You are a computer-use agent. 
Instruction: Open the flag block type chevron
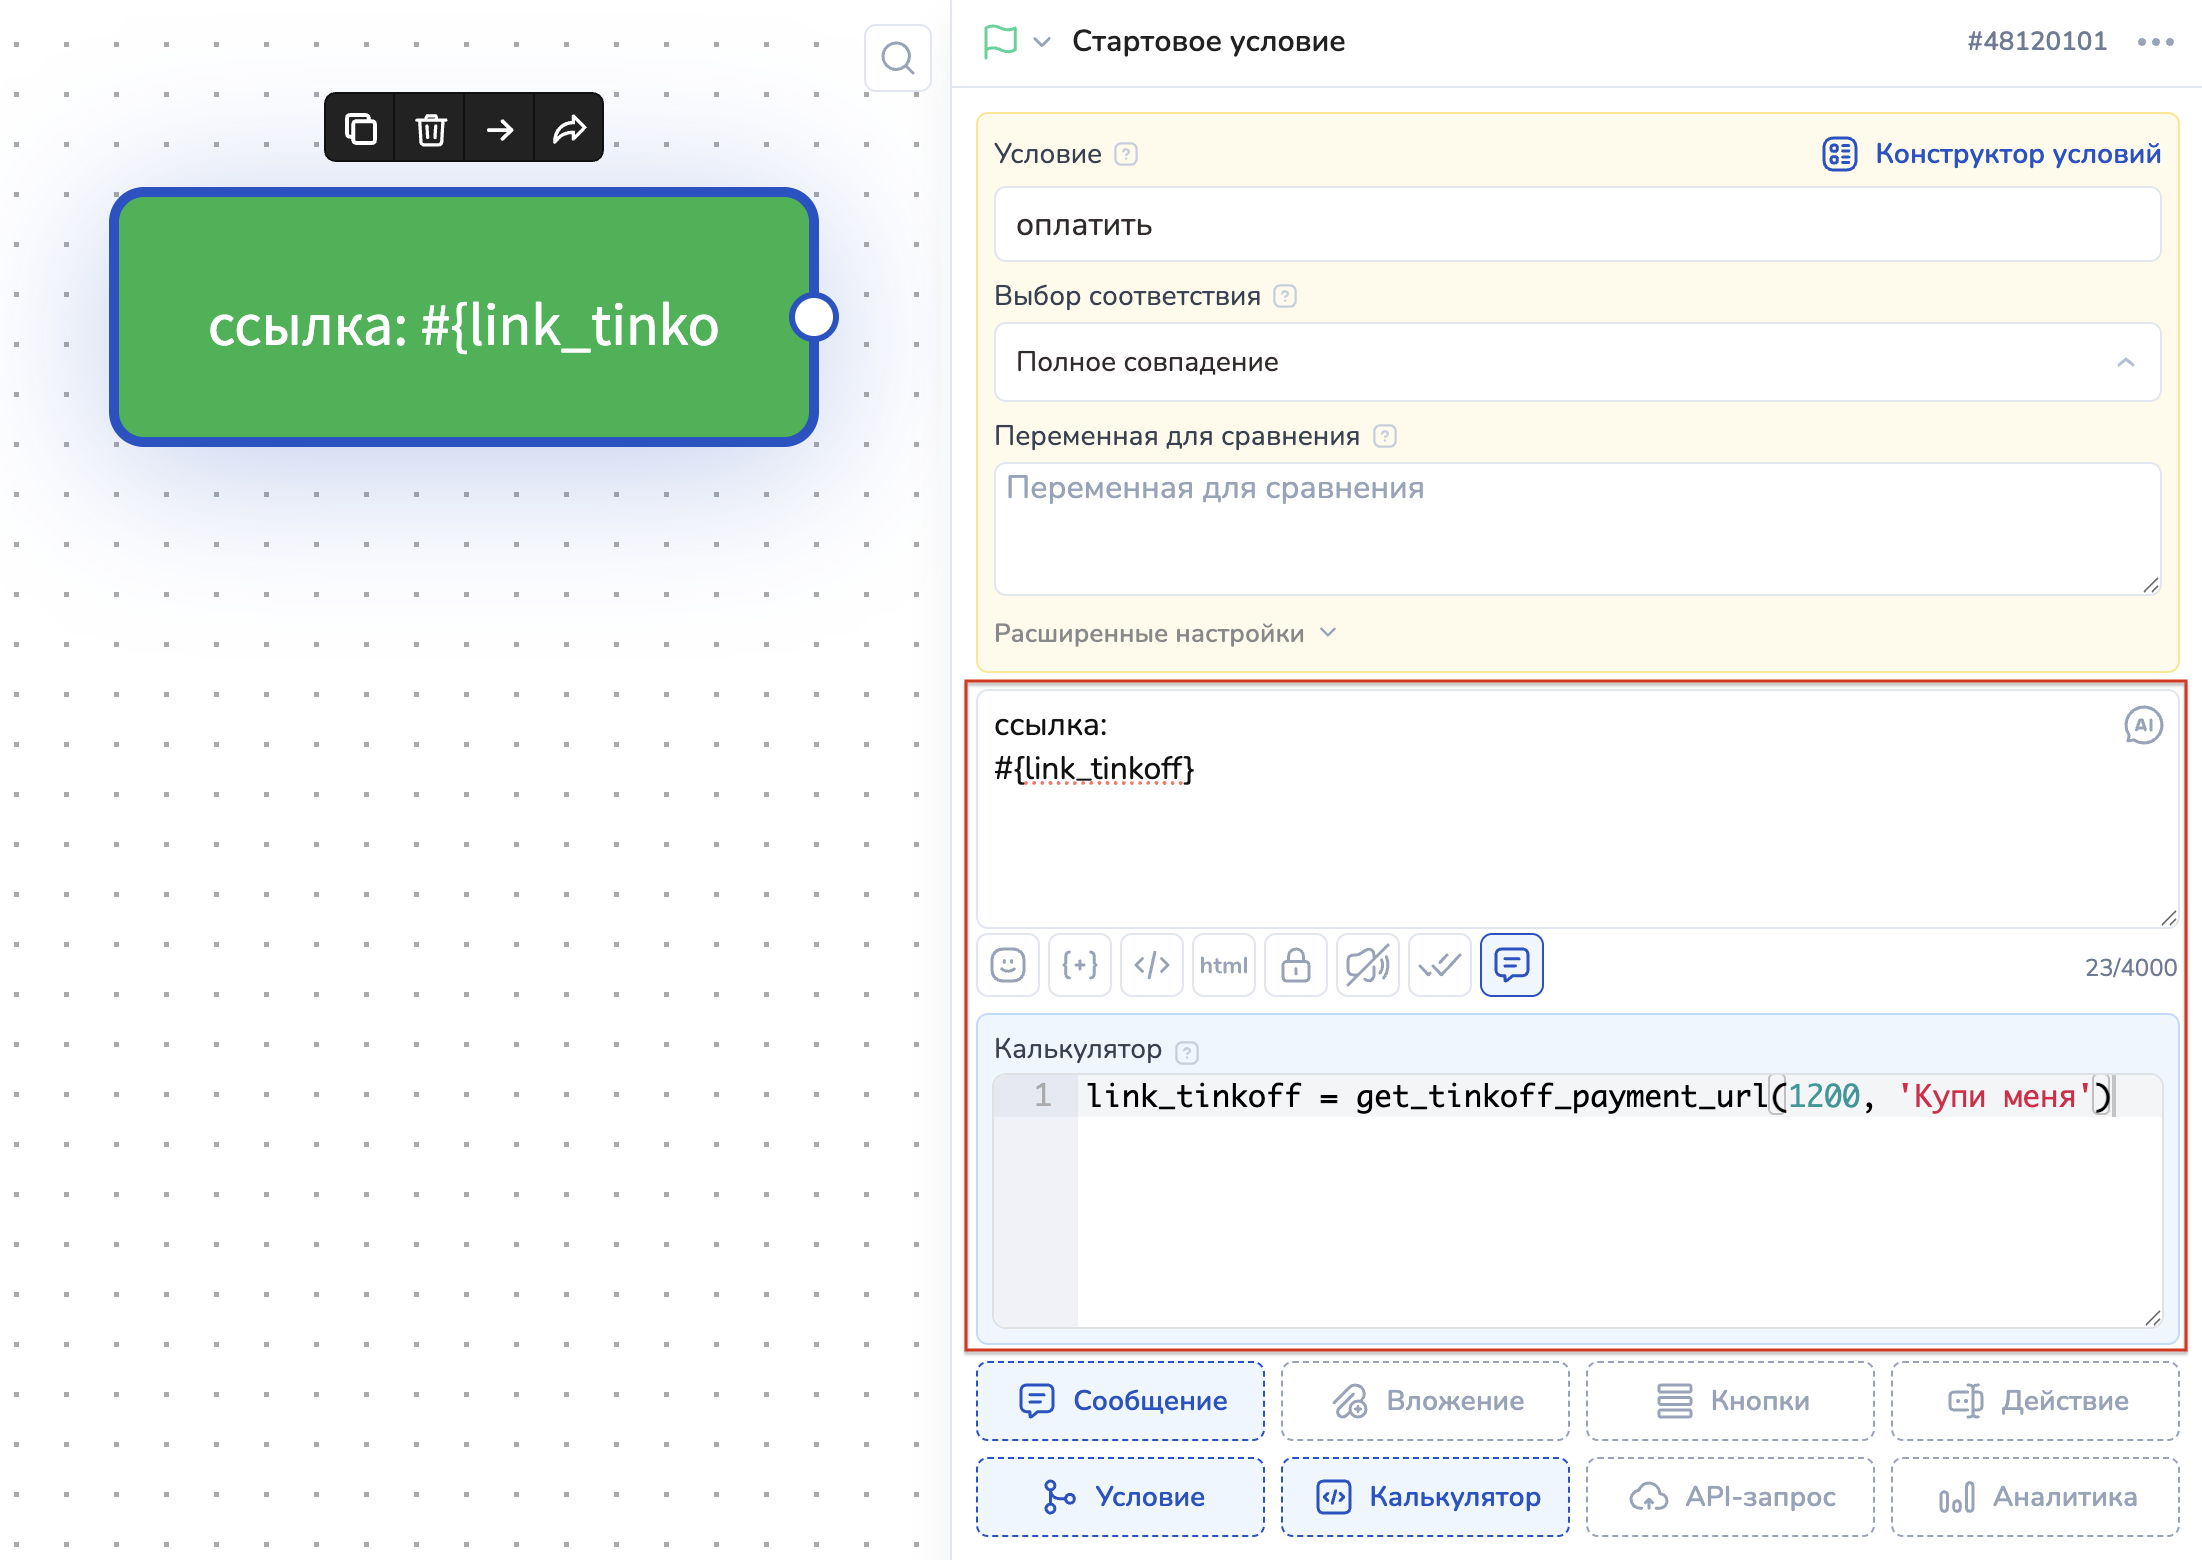coord(1042,42)
